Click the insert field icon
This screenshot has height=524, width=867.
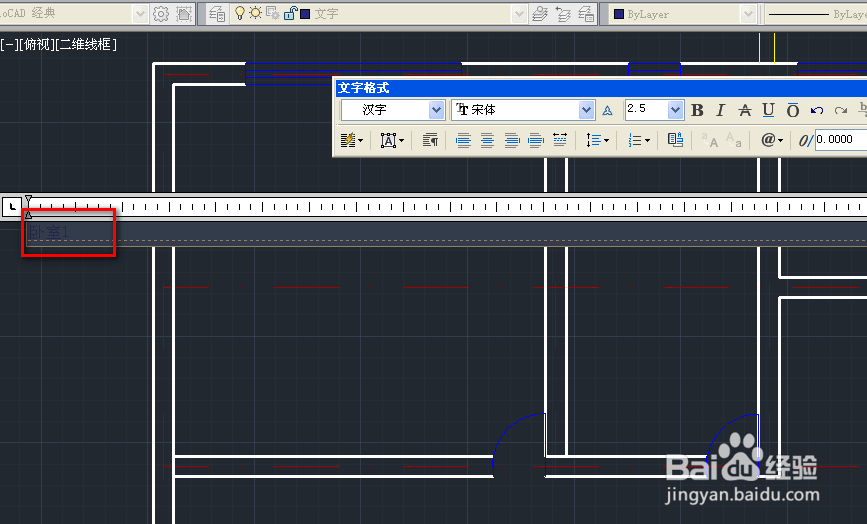coord(675,140)
